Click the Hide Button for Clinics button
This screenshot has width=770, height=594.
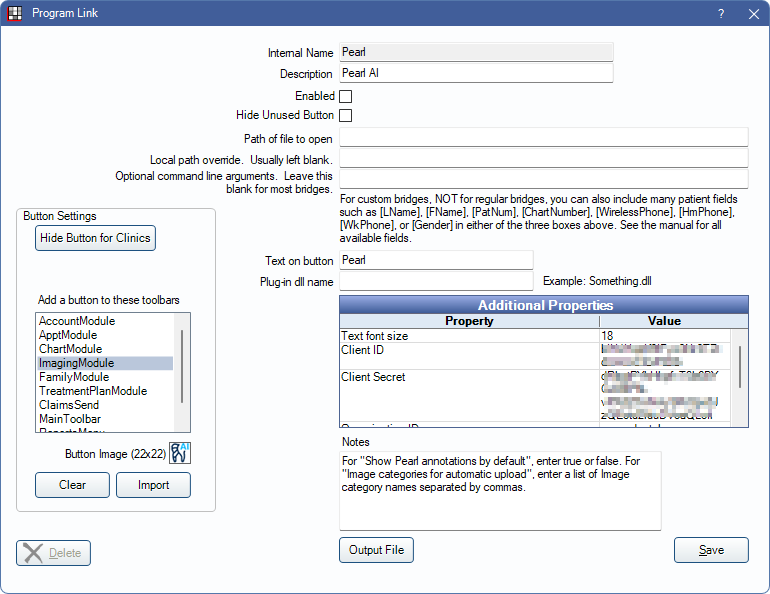[x=96, y=238]
